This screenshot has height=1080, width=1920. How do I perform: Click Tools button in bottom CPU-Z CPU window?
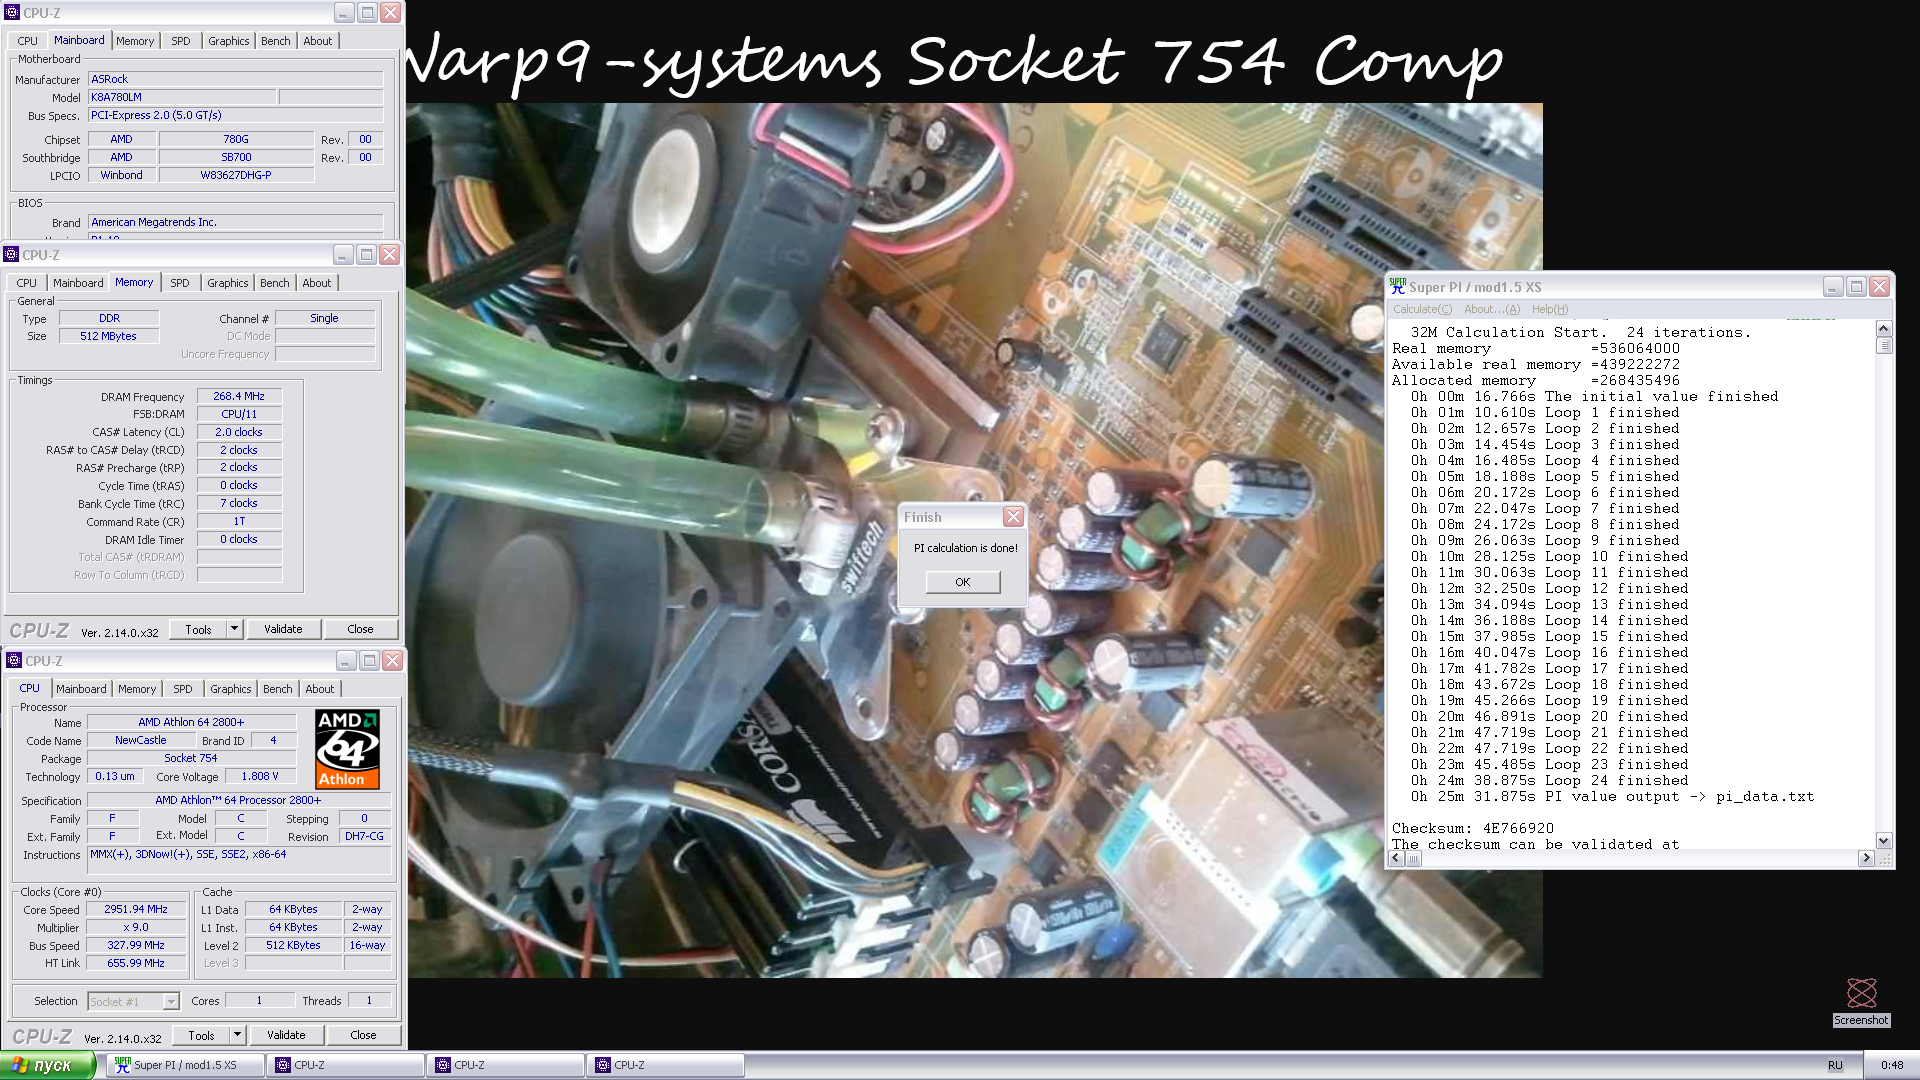point(201,1035)
